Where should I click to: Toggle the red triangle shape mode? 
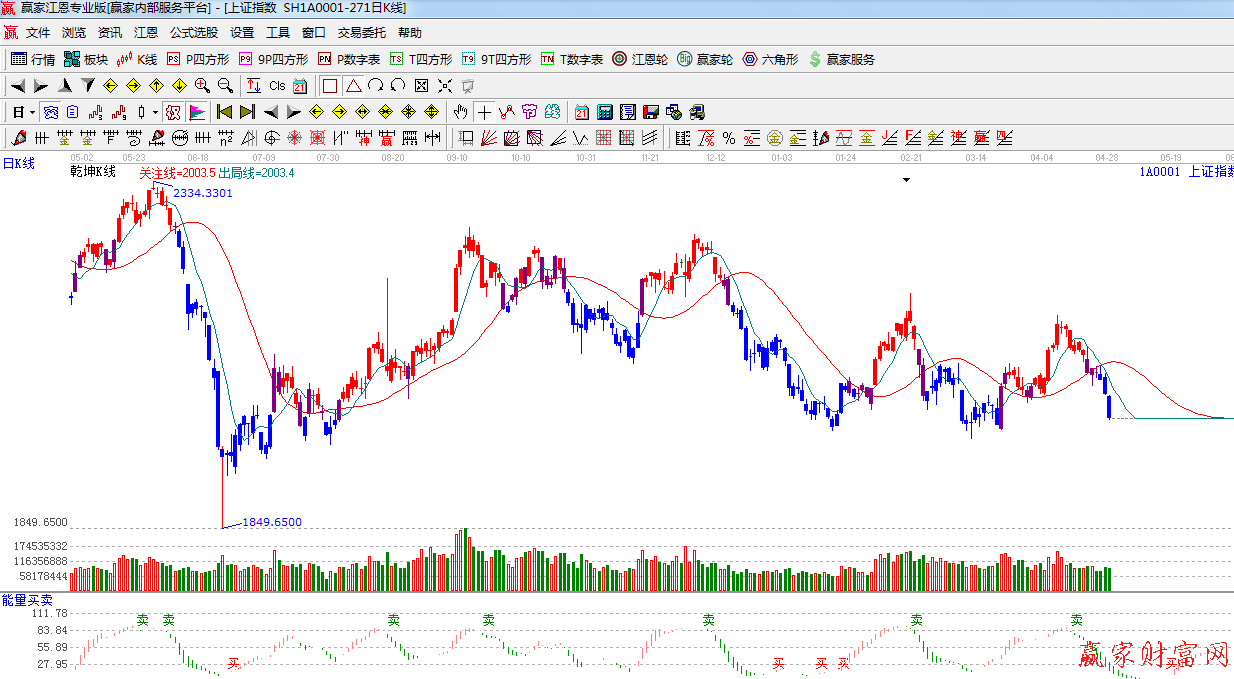(353, 86)
